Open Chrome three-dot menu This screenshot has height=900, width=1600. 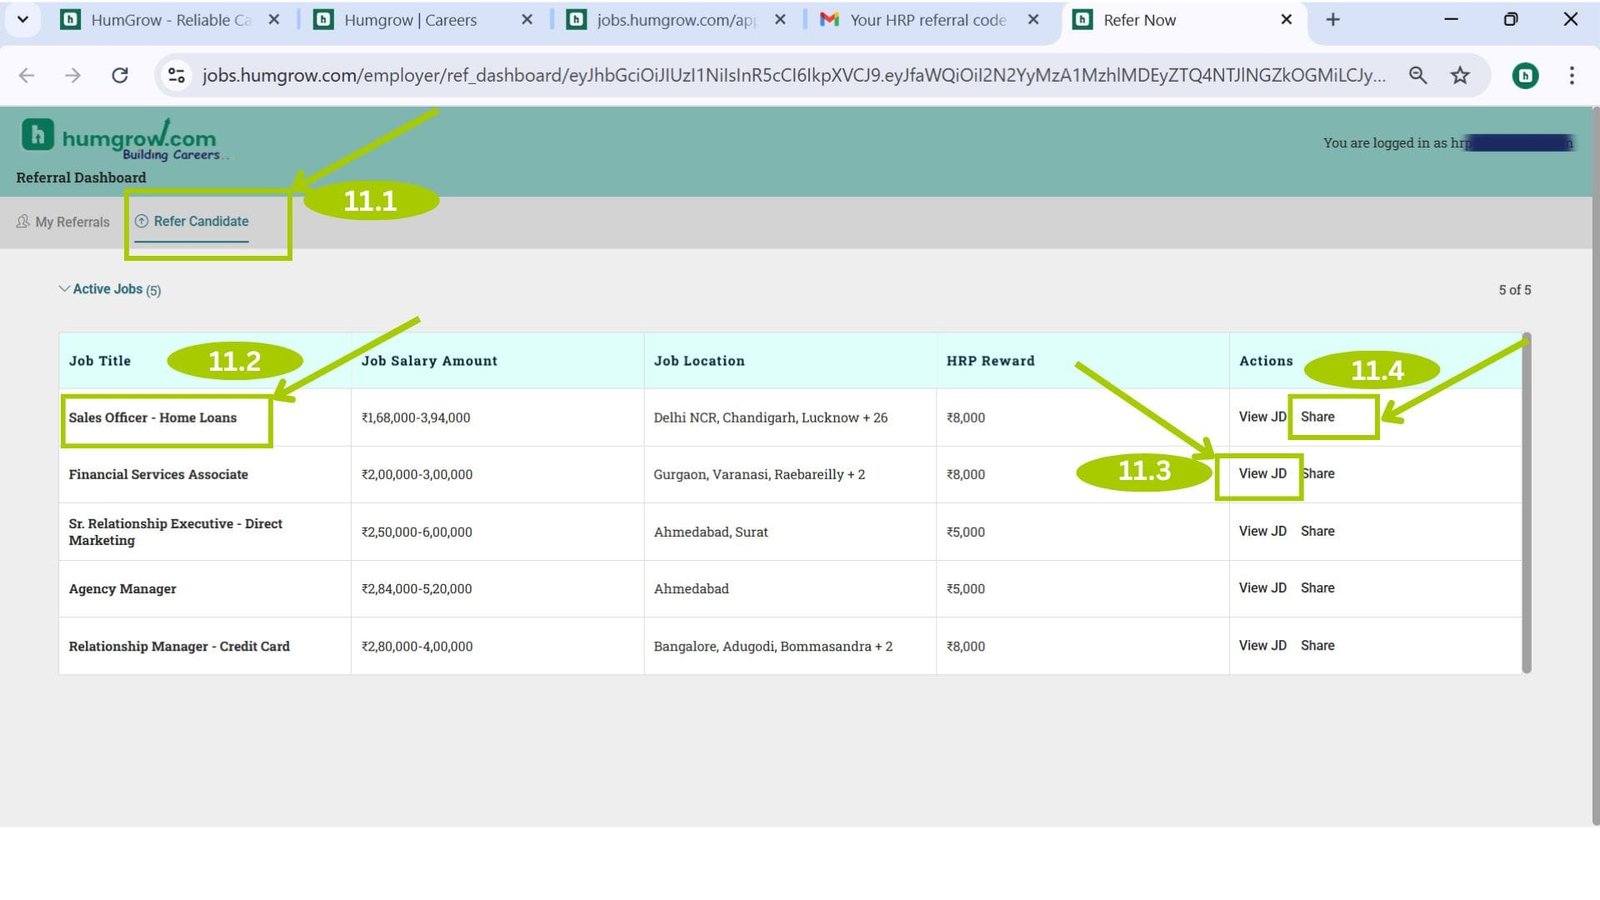[1572, 75]
